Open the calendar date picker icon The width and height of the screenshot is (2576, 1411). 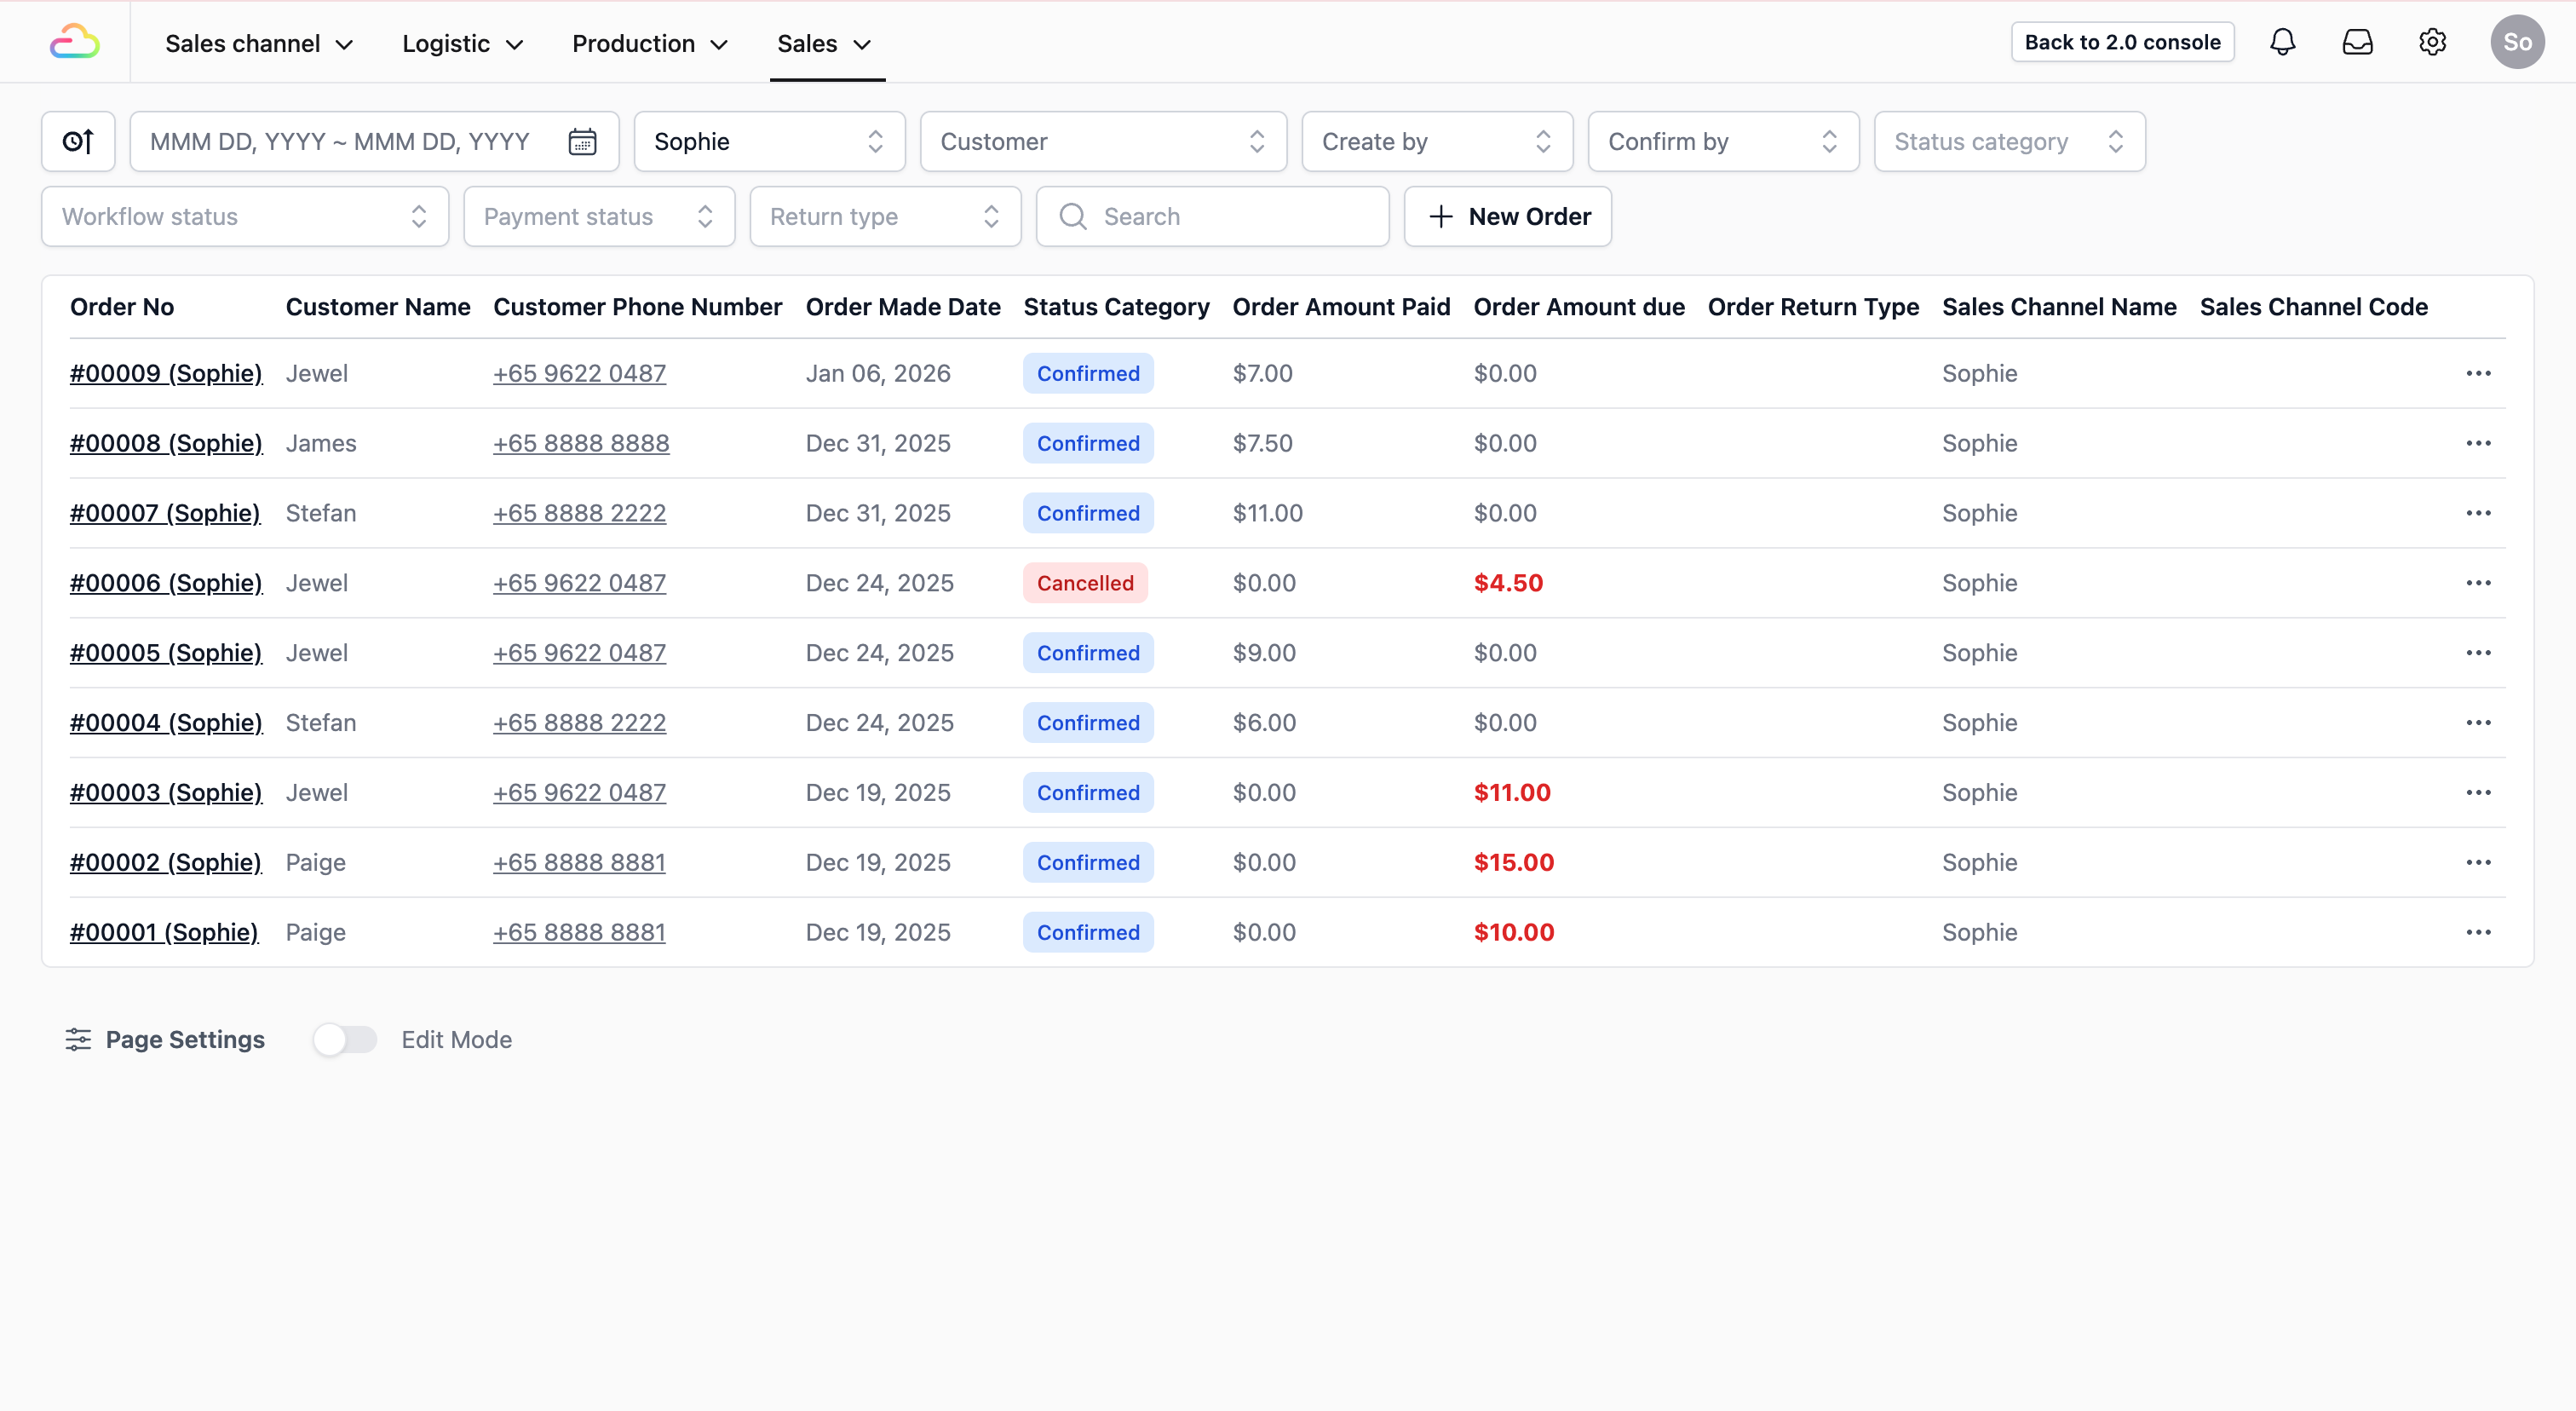pyautogui.click(x=582, y=141)
